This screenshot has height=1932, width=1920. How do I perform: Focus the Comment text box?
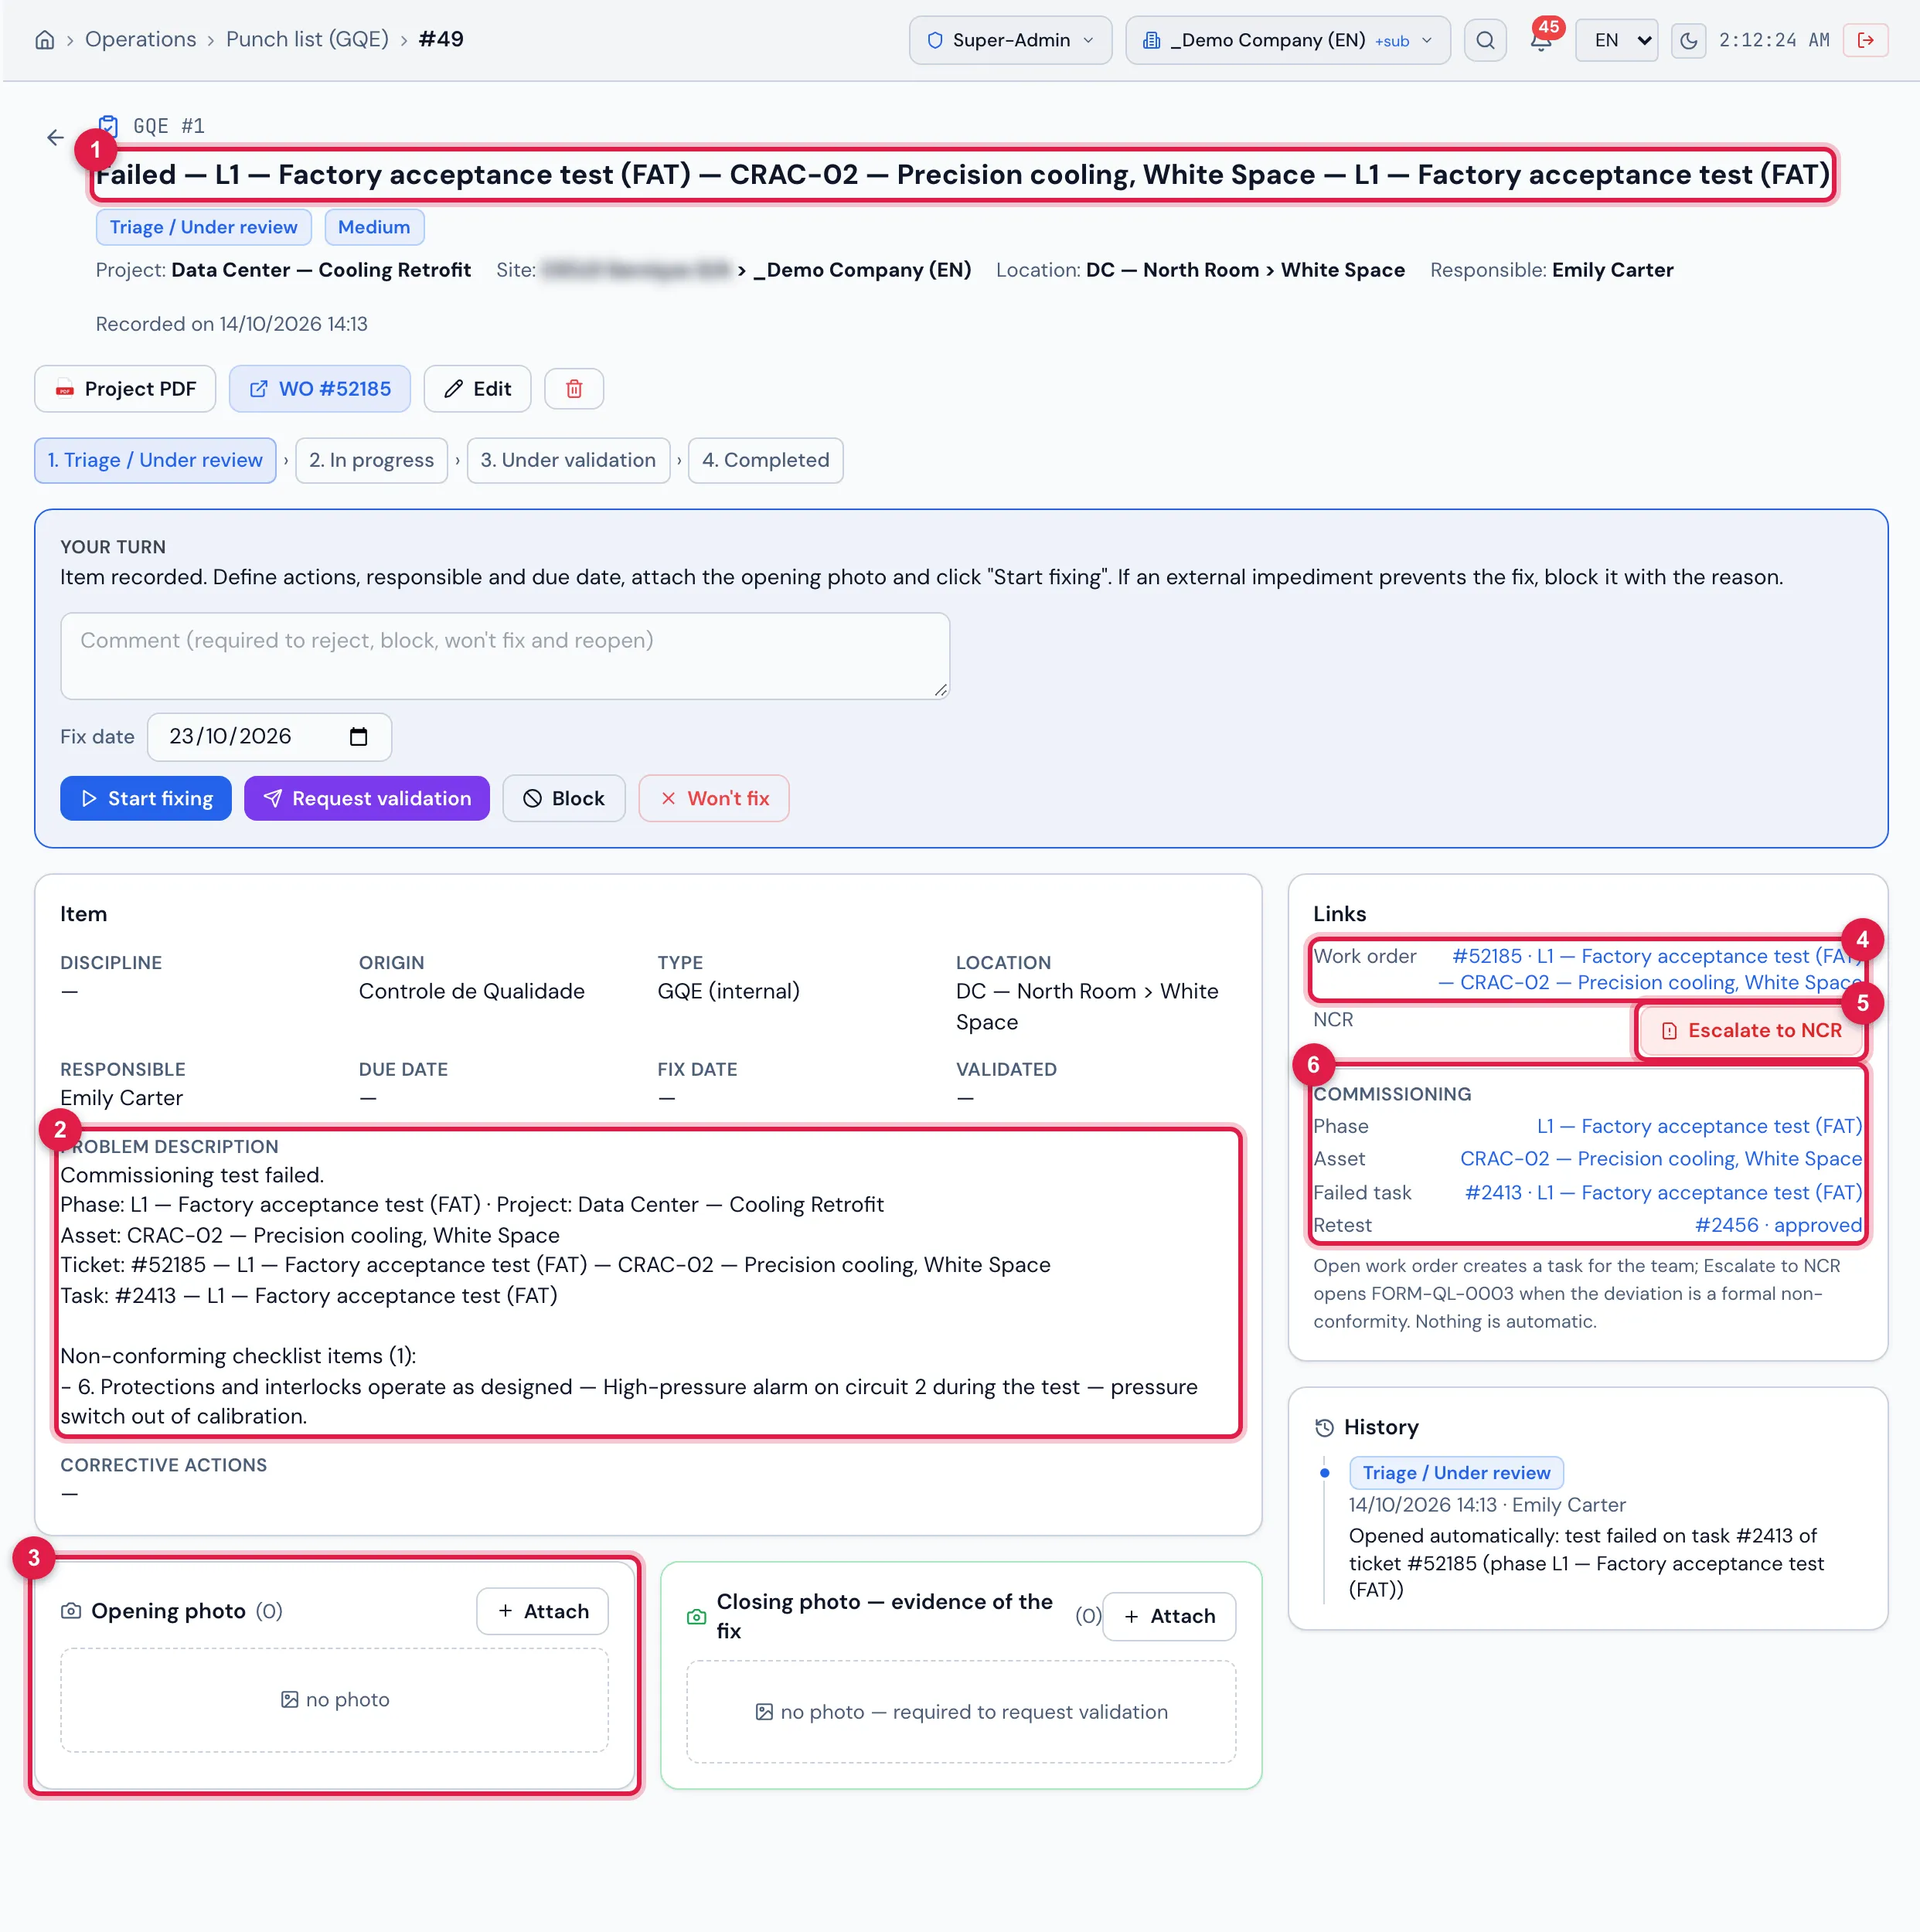coord(505,656)
